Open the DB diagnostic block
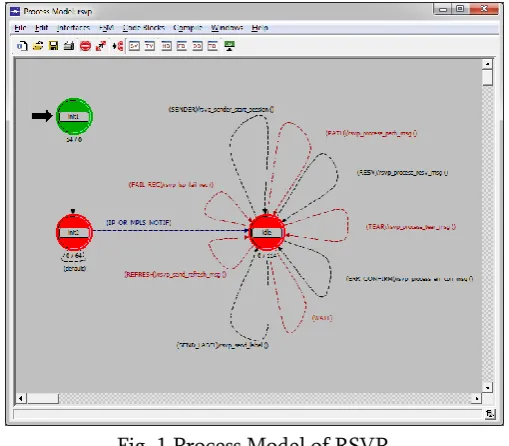Image resolution: width=509 pixels, height=446 pixels. [197, 46]
